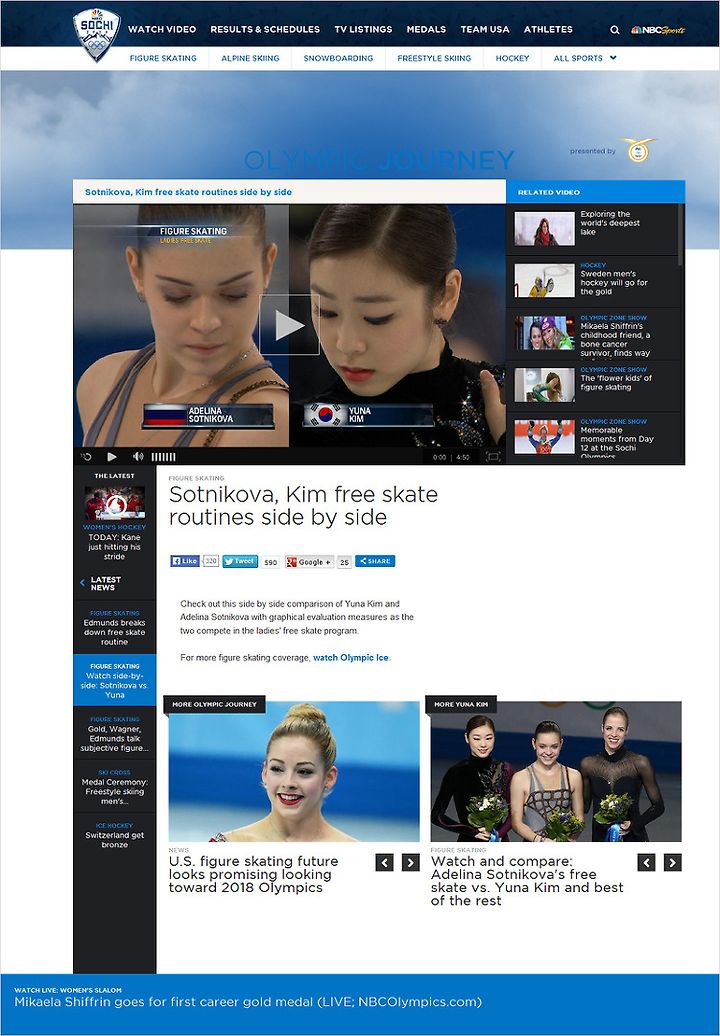The width and height of the screenshot is (720, 1036).
Task: Go to Snowboarding sport tab
Action: (x=338, y=58)
